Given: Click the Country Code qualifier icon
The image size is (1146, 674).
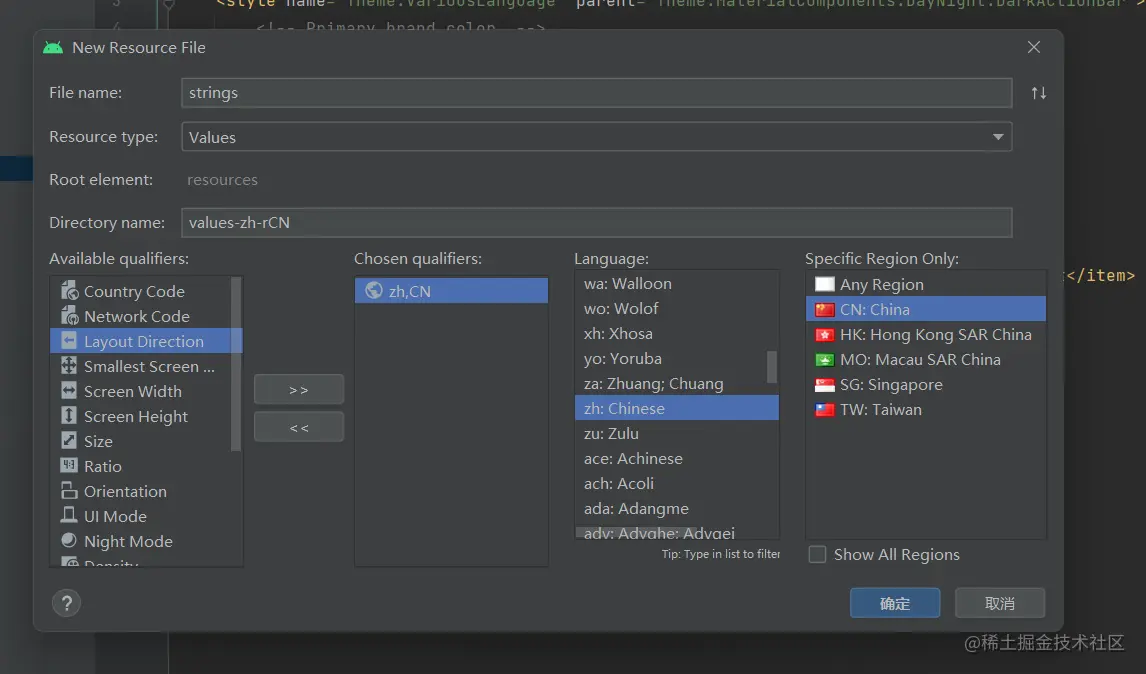Looking at the screenshot, I should pos(69,291).
